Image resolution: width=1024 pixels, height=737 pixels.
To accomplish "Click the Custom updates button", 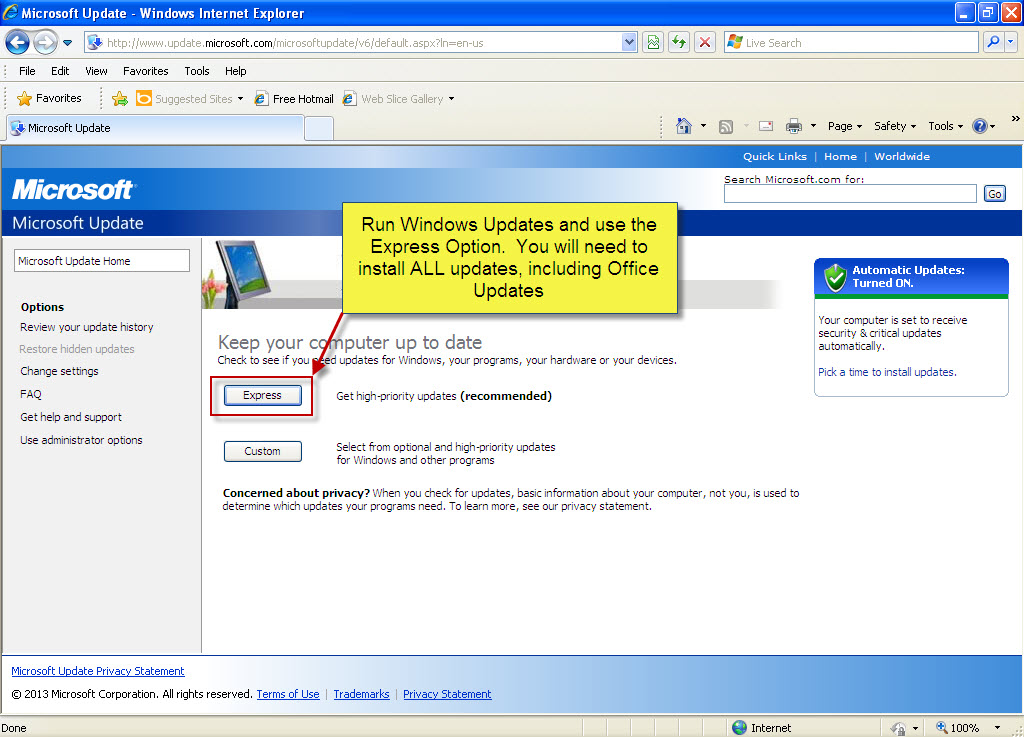I will [x=263, y=451].
